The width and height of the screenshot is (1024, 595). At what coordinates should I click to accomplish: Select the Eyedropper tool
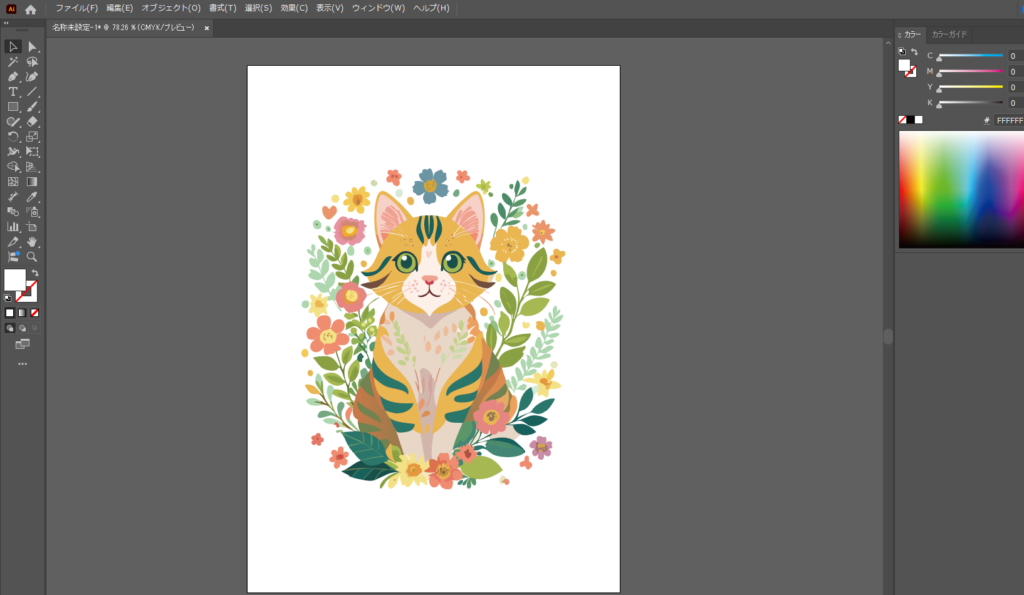tap(32, 197)
